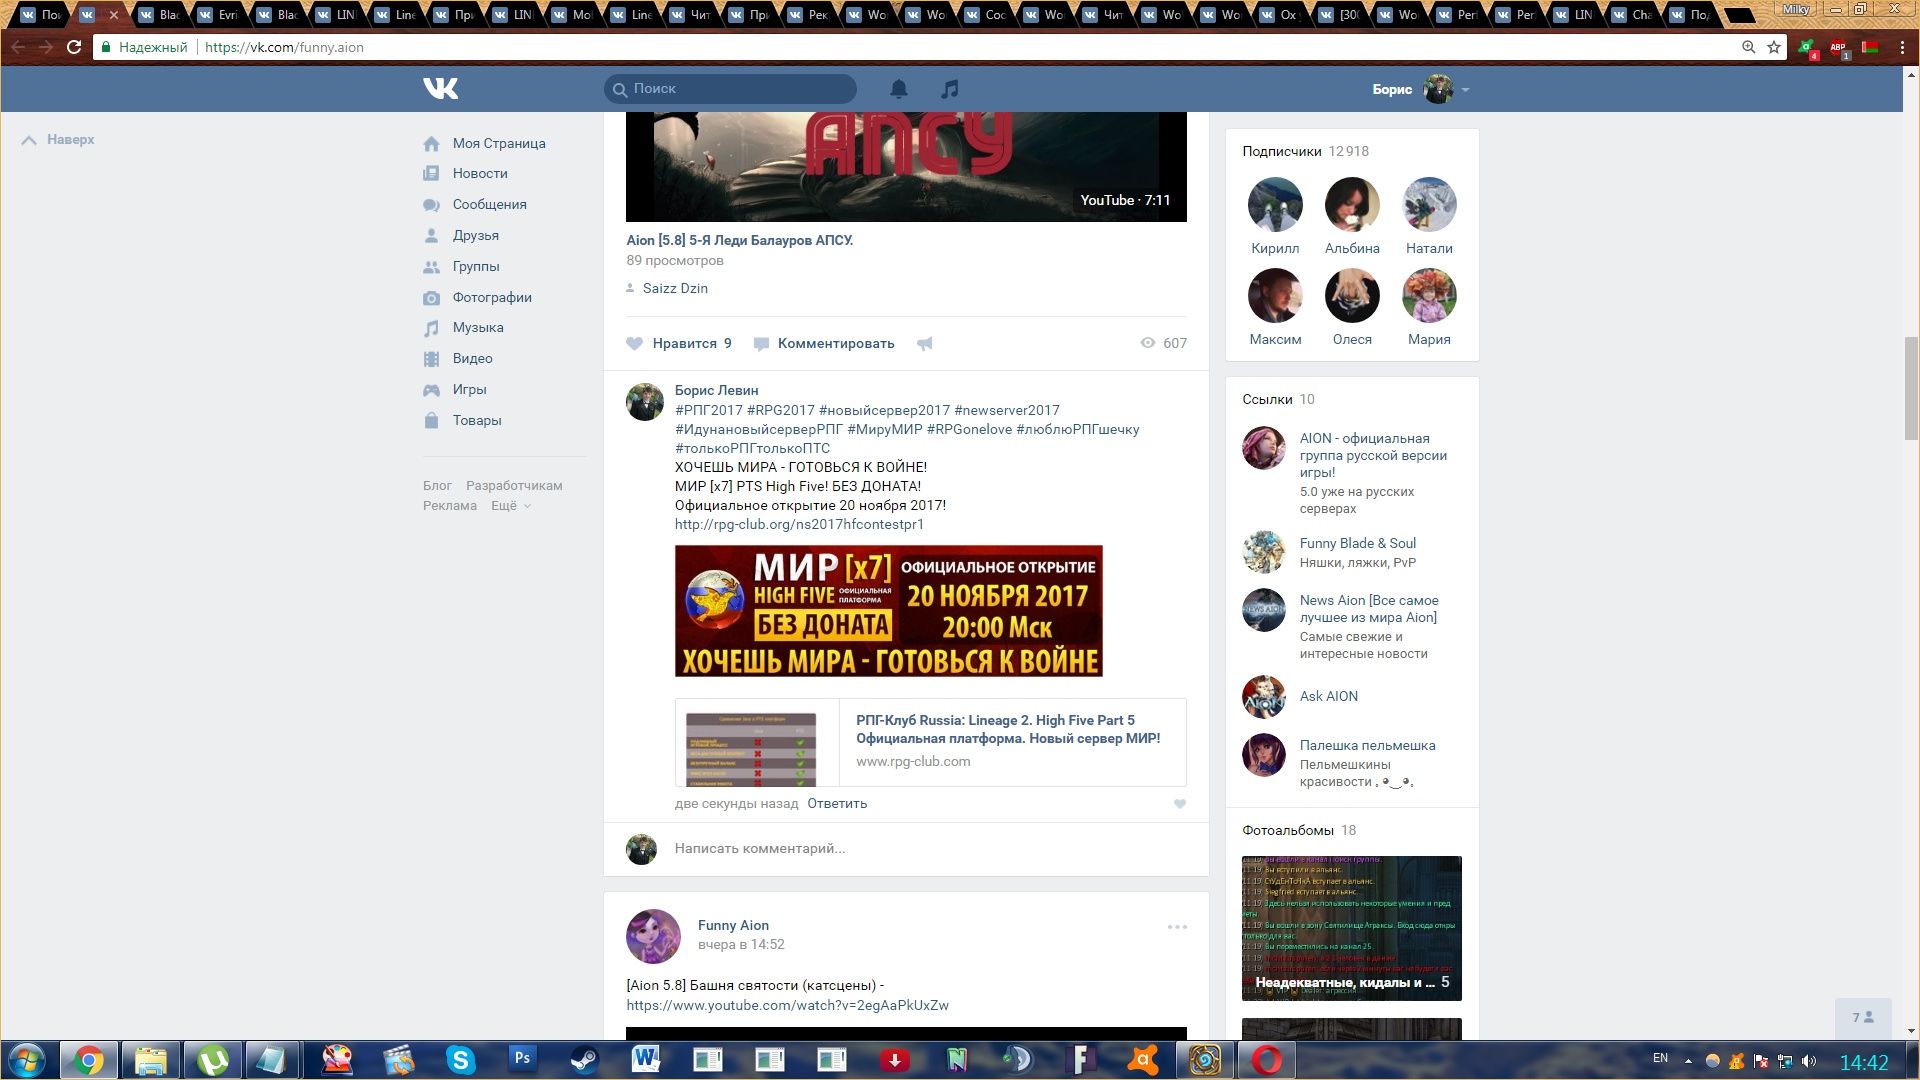Open Новости in the sidebar
Viewport: 1920px width, 1080px height.
480,174
